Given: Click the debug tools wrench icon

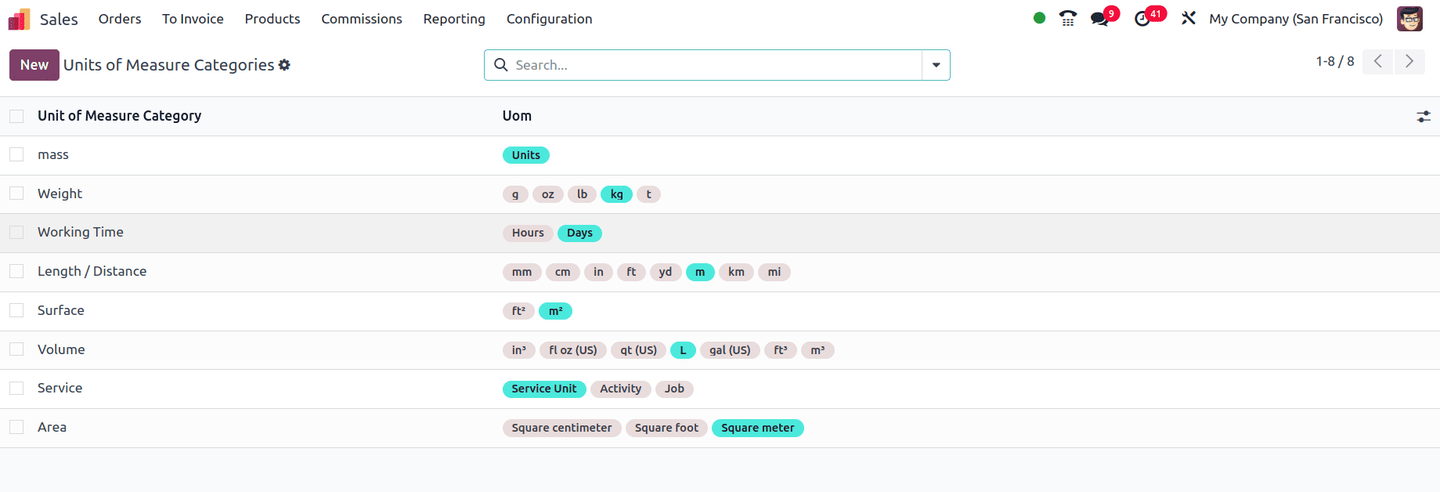Looking at the screenshot, I should point(1188,19).
